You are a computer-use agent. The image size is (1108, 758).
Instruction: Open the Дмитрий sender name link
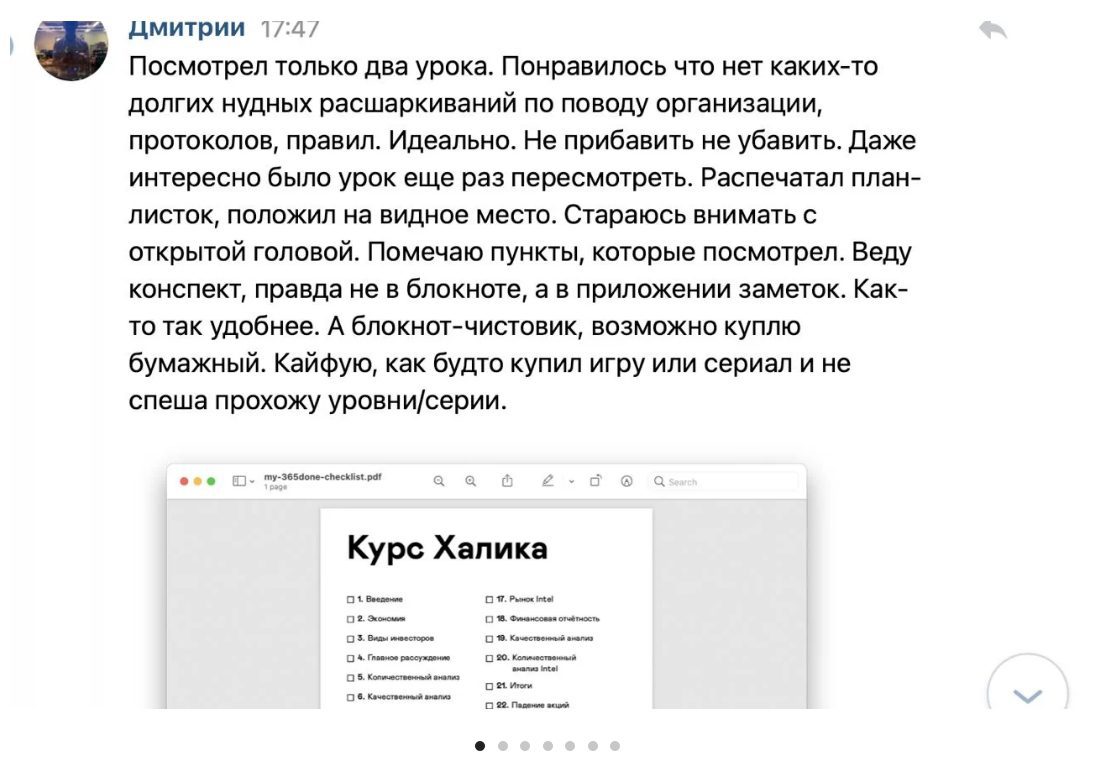[187, 29]
